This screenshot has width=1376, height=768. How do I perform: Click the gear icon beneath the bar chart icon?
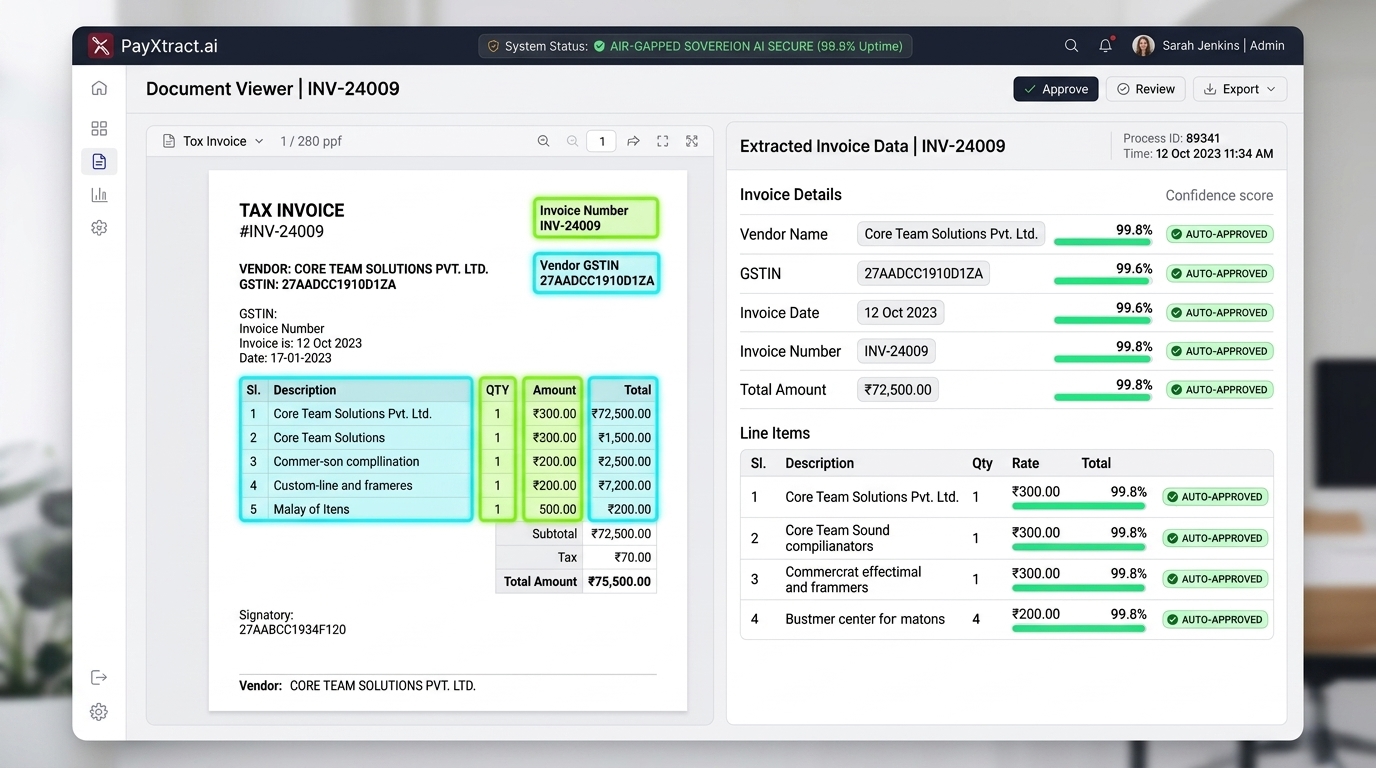pos(99,228)
